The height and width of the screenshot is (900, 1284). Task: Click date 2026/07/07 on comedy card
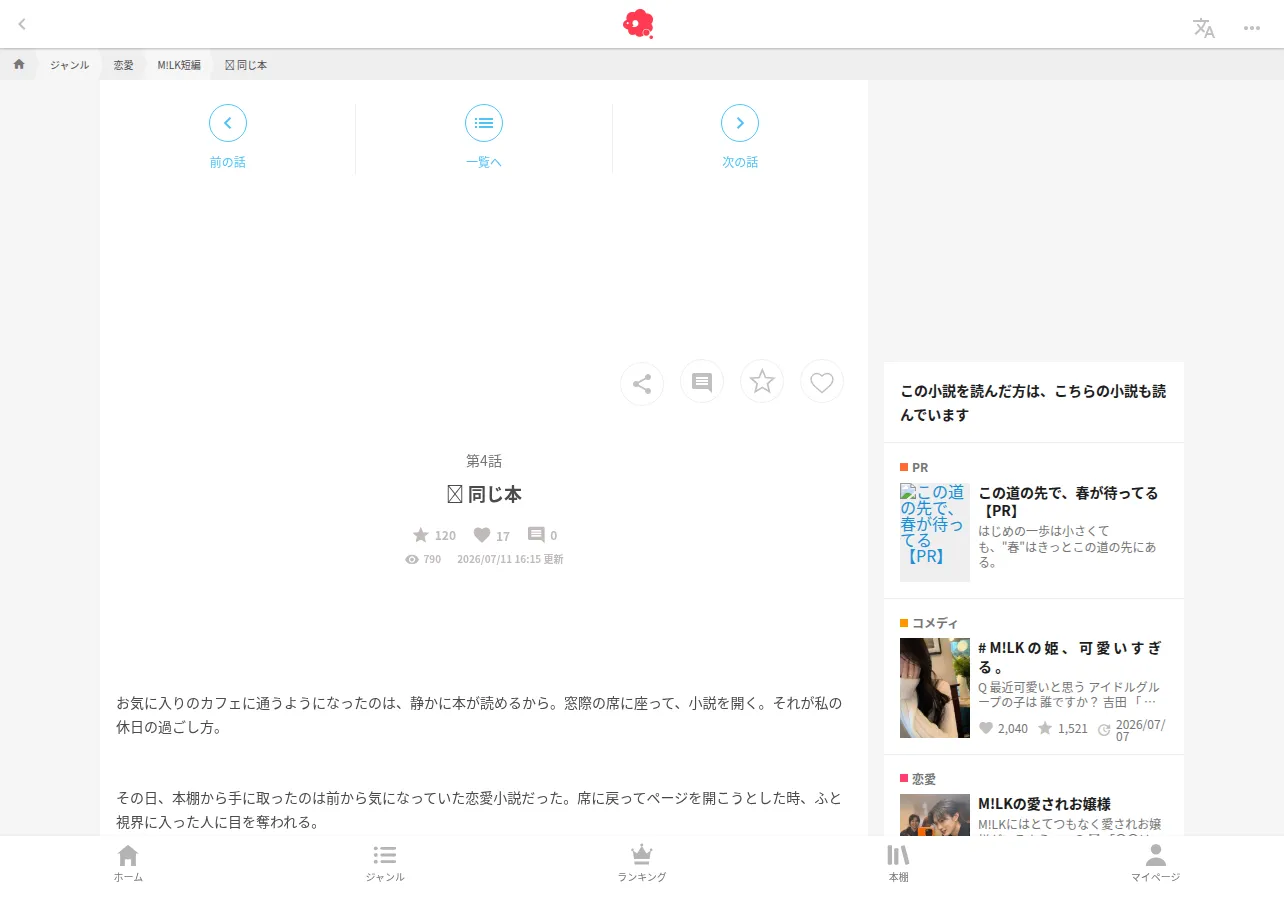tap(1132, 730)
